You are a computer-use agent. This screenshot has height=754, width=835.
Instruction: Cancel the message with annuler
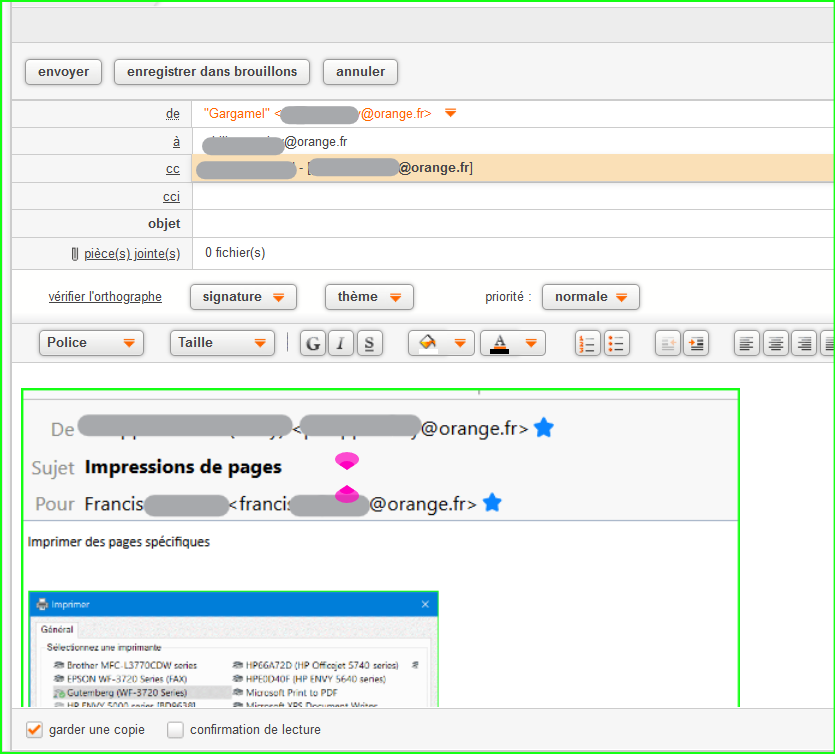[x=361, y=72]
